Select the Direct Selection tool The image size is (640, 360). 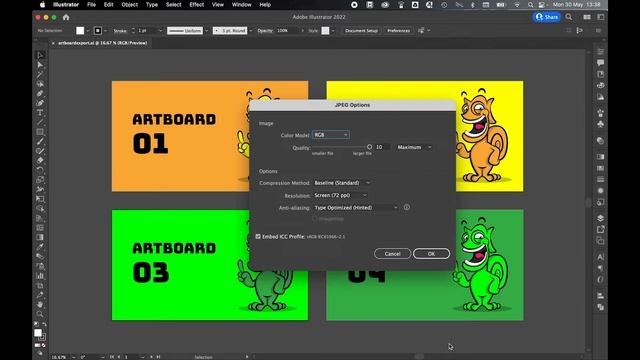click(x=40, y=65)
